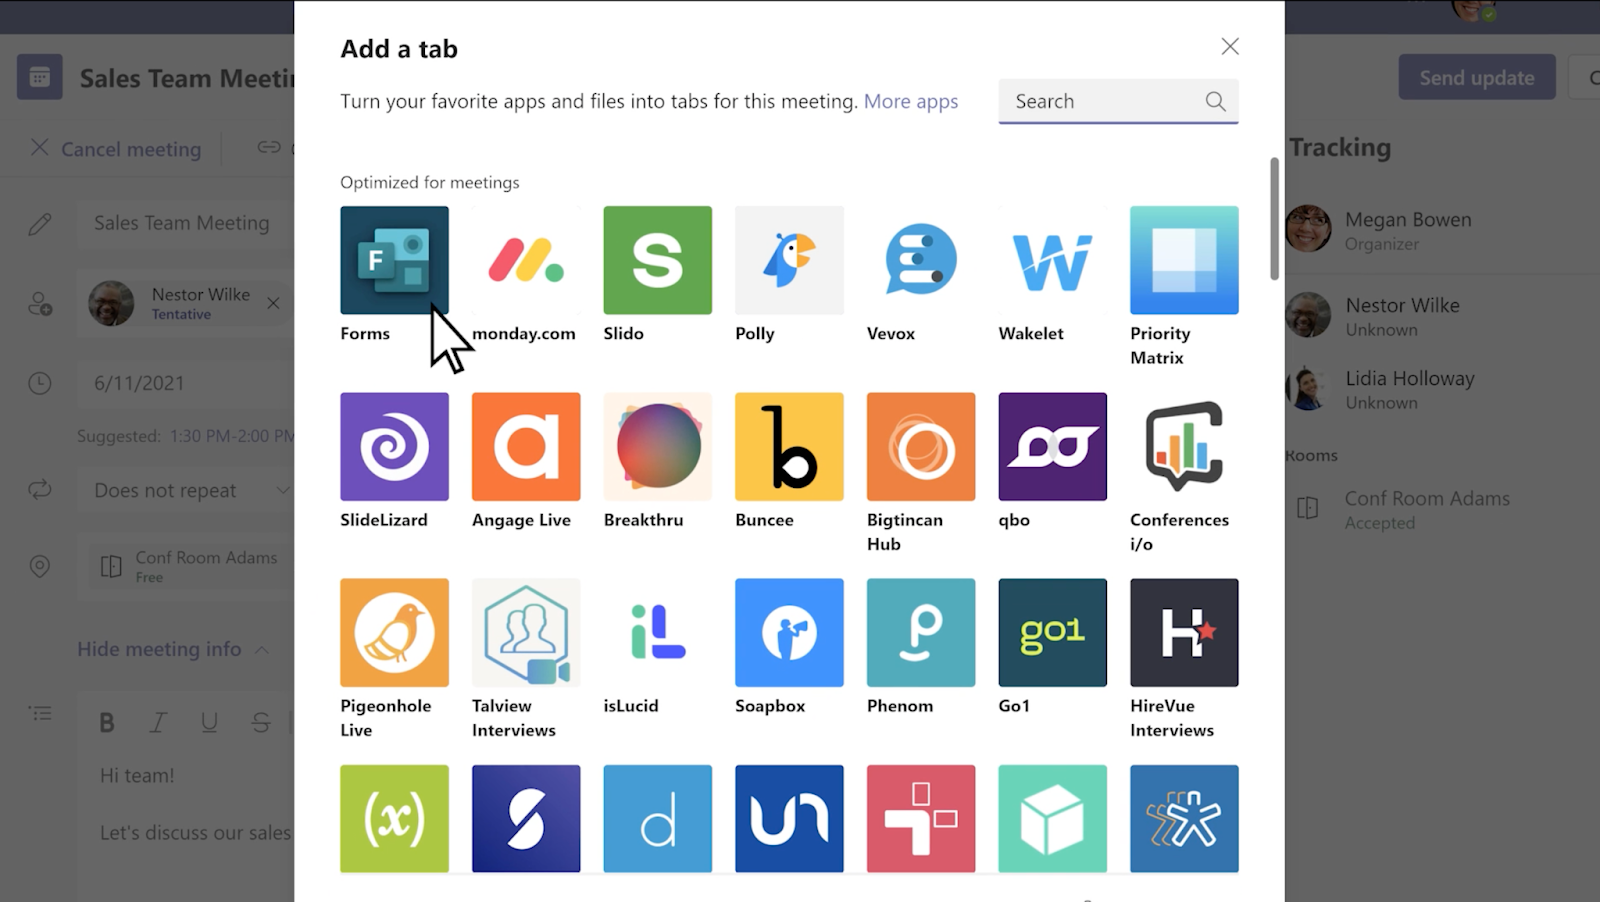Pick the Phenom app icon

coord(921,632)
